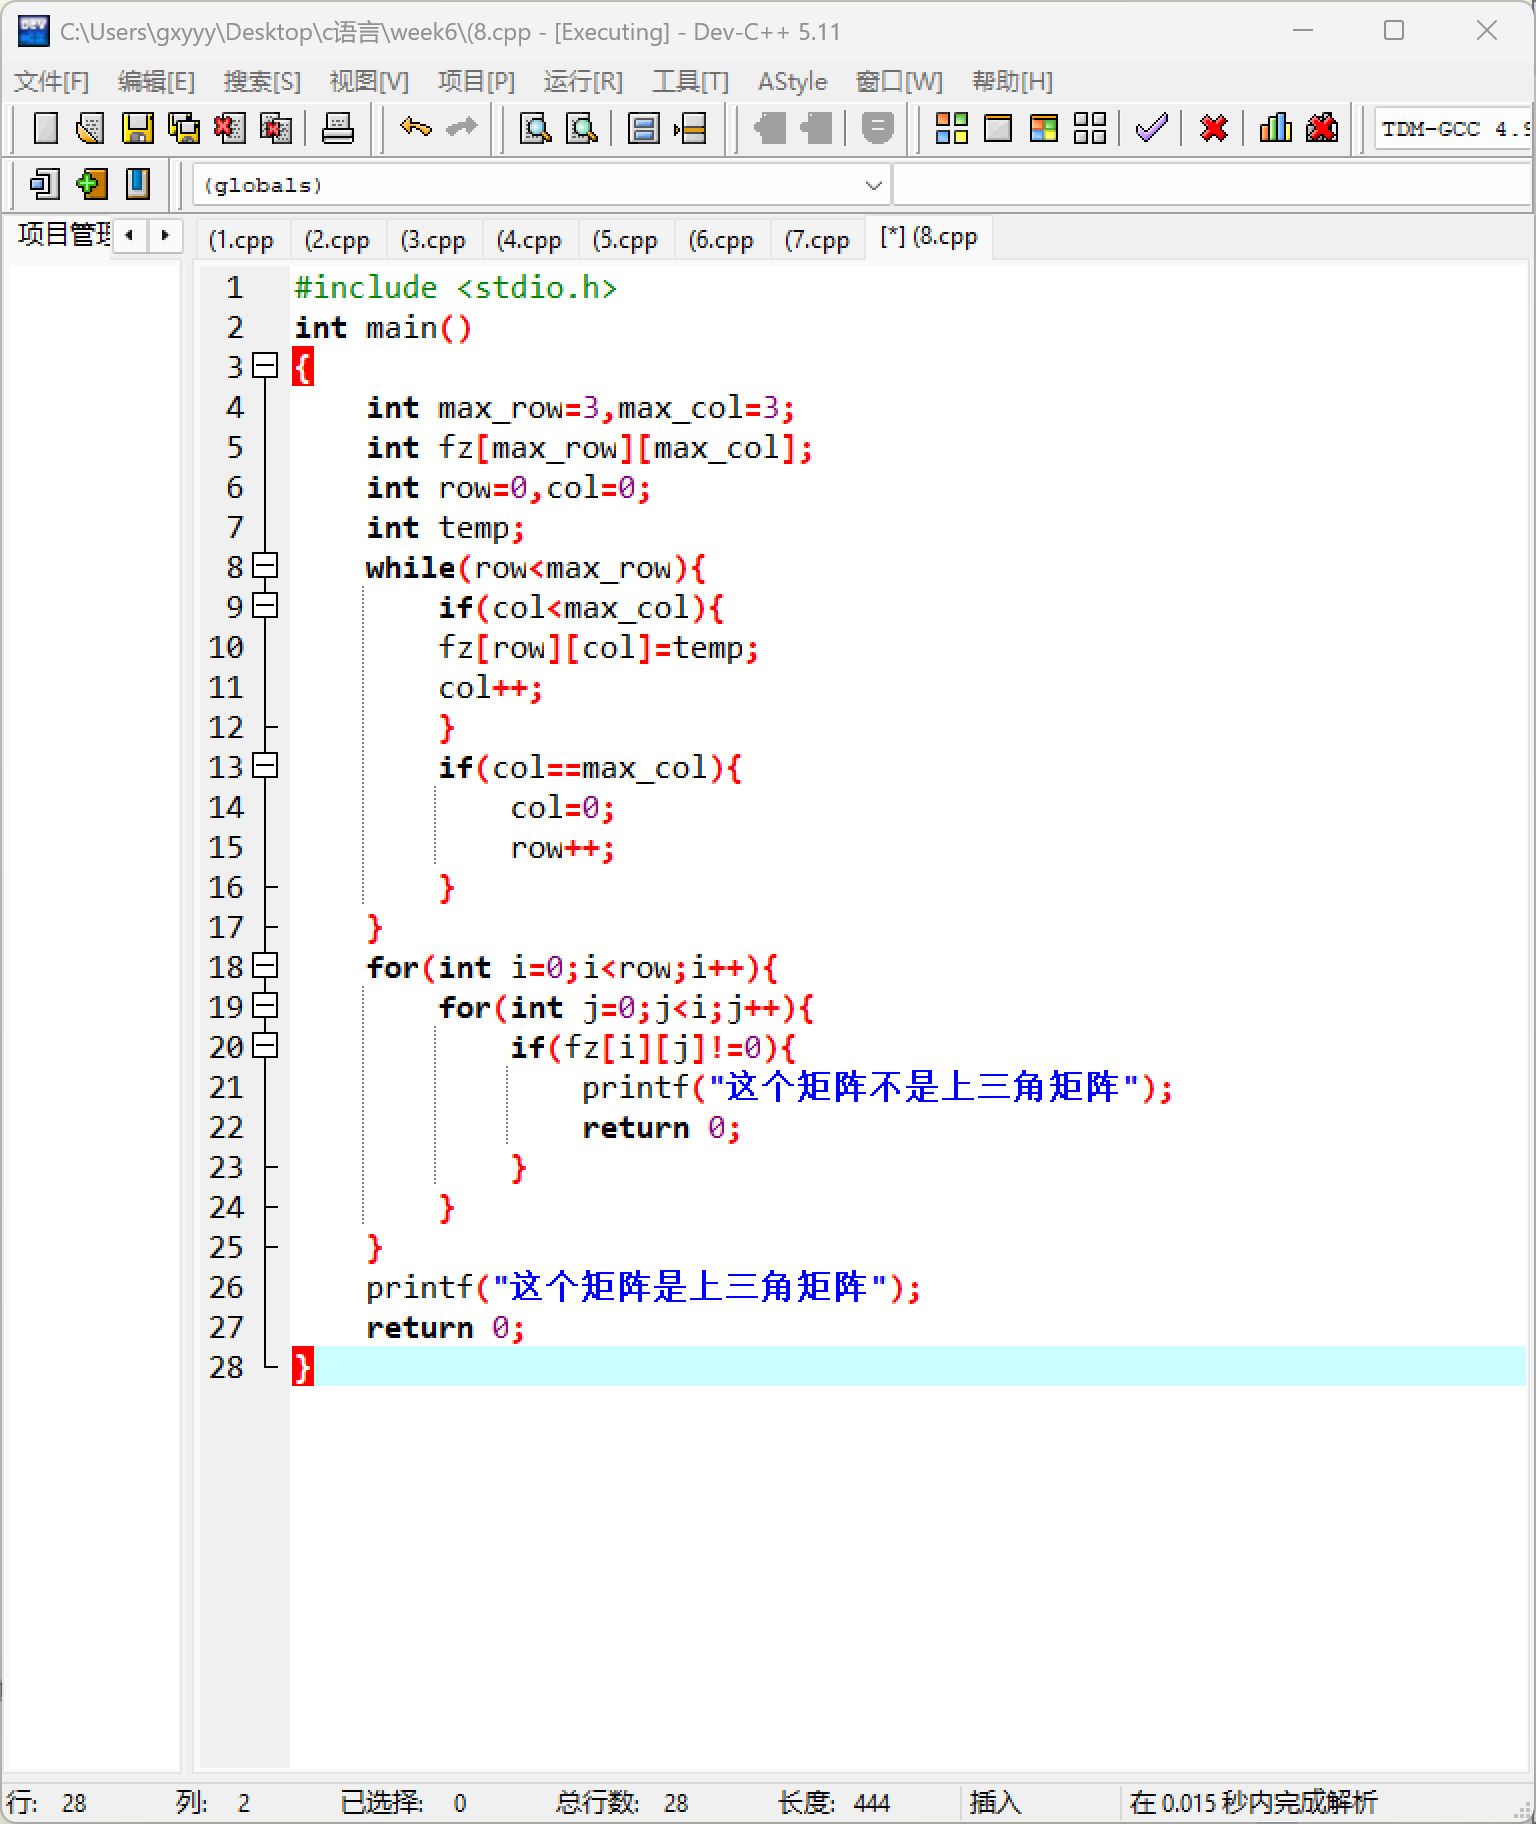The image size is (1536, 1824).
Task: Click the Run window icon
Action: (x=997, y=128)
